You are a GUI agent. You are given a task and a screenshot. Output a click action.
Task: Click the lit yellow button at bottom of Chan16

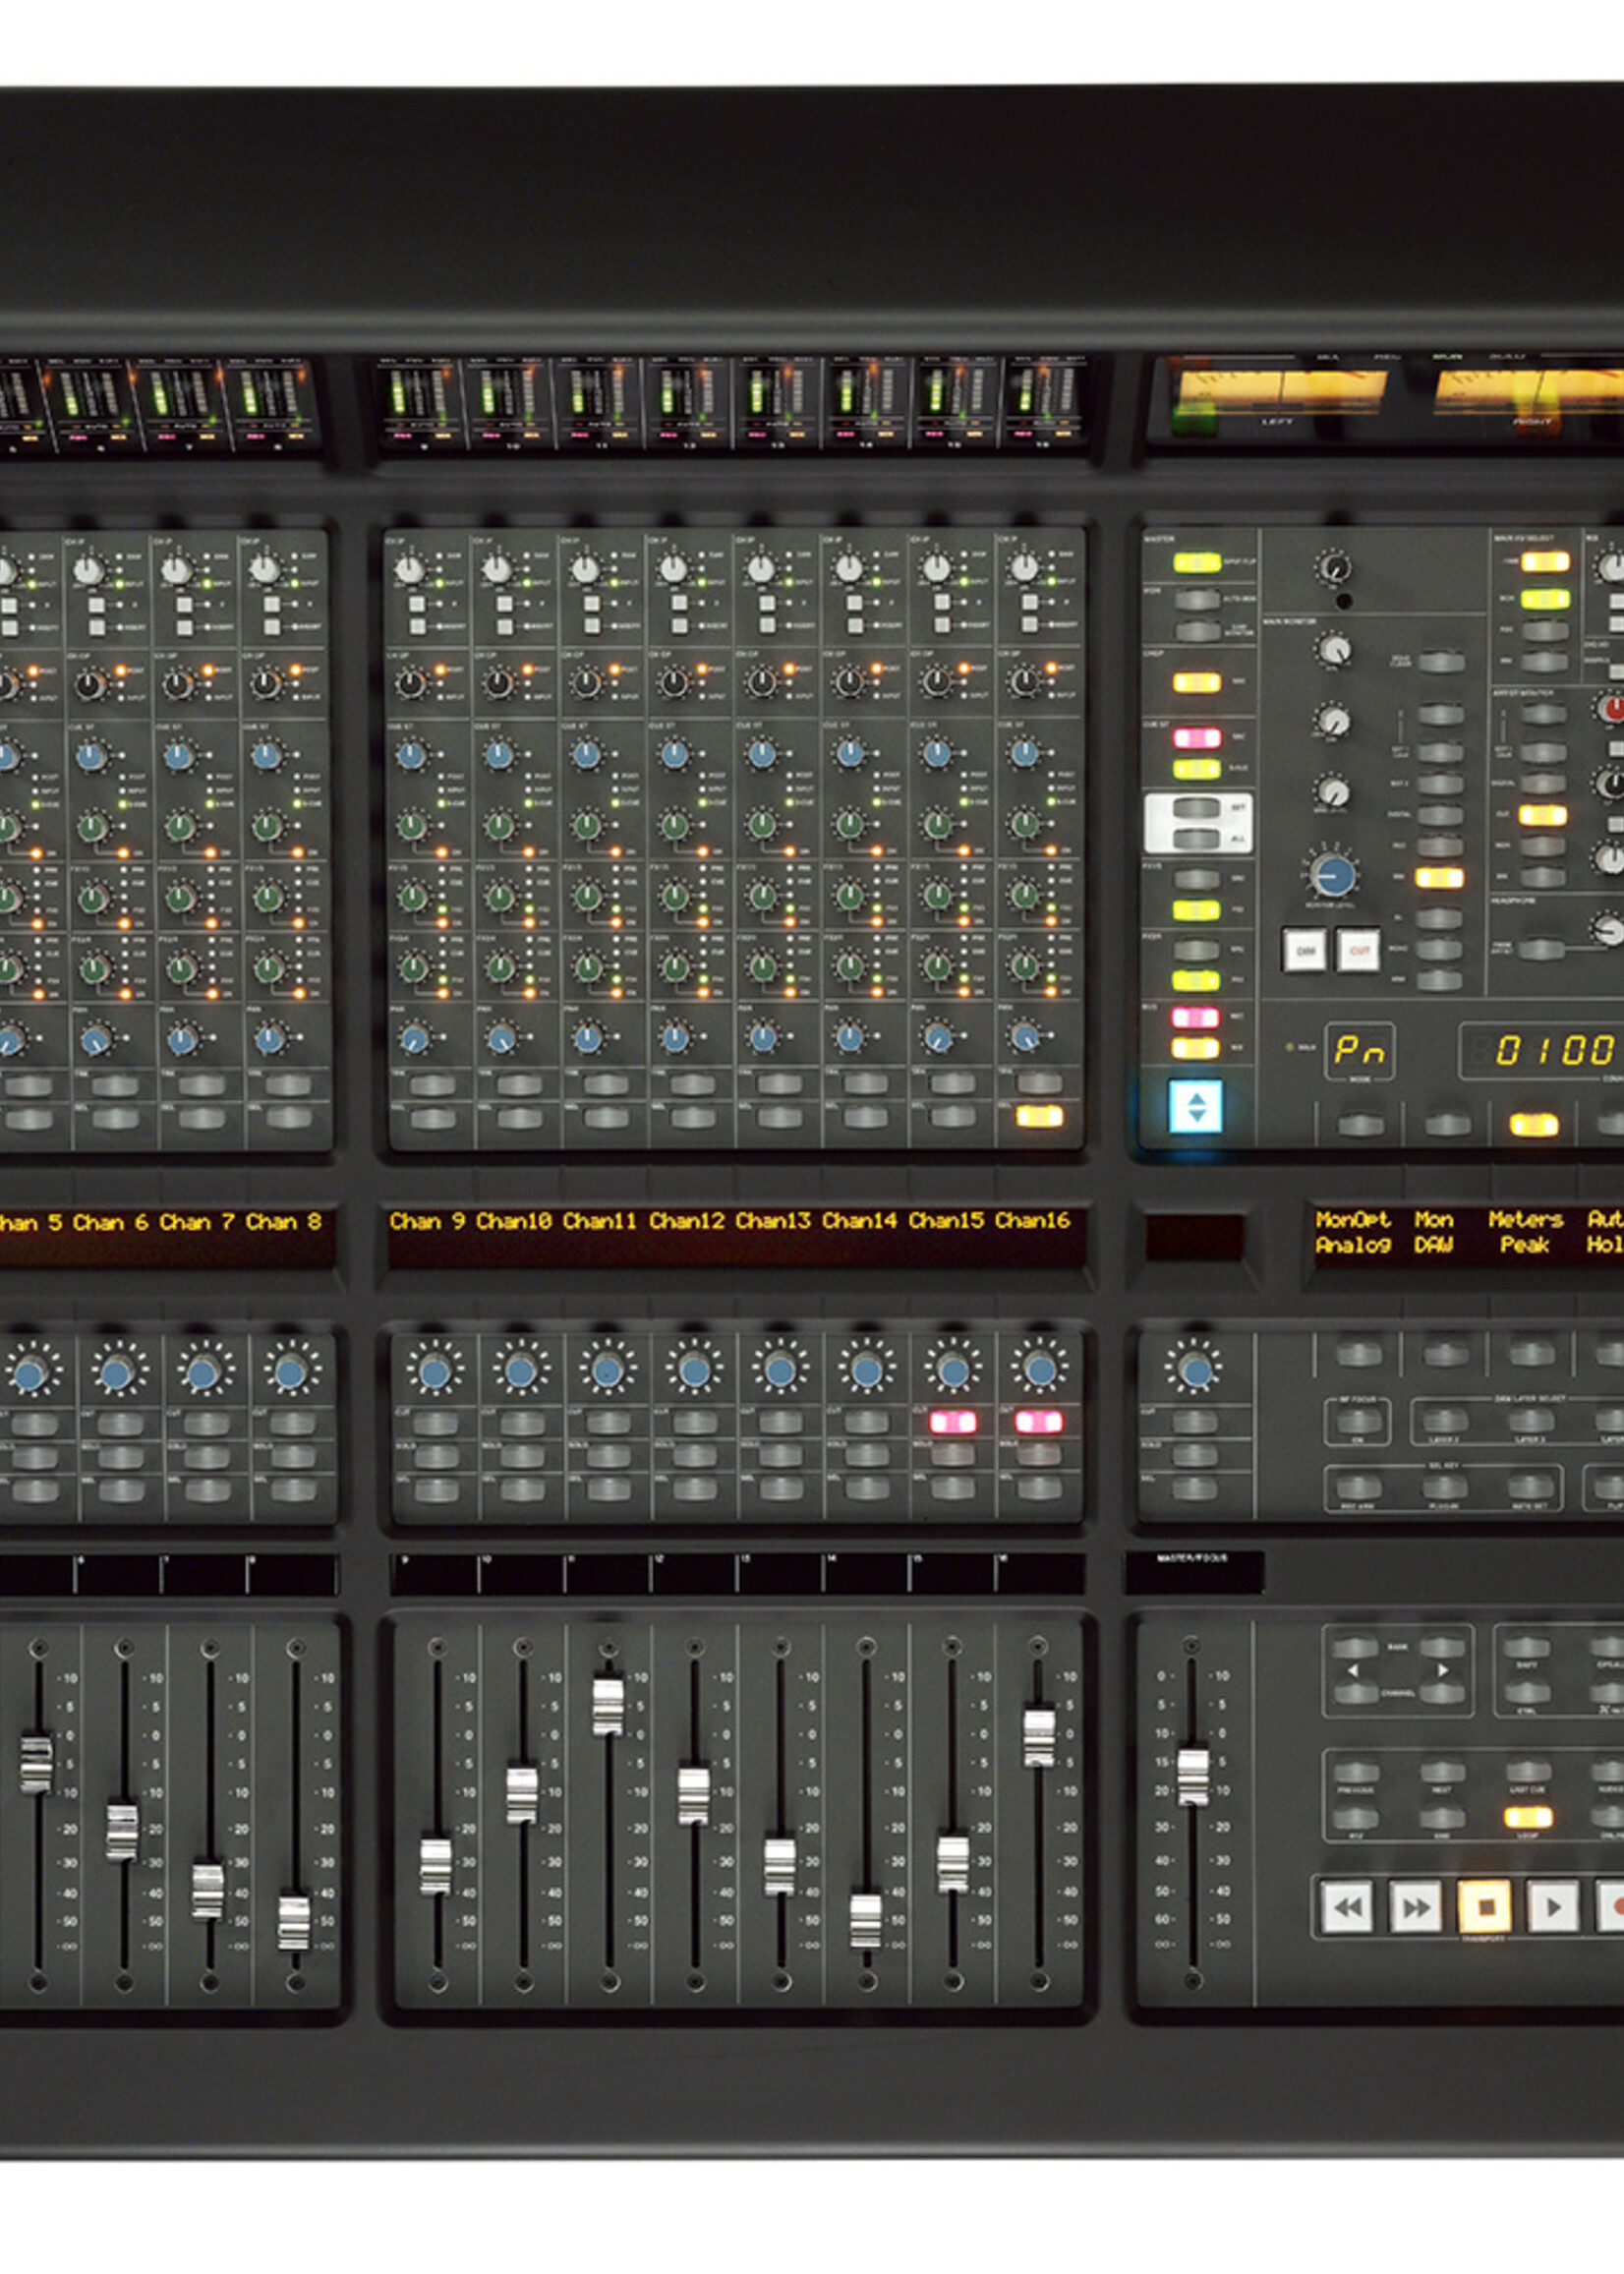1039,1116
